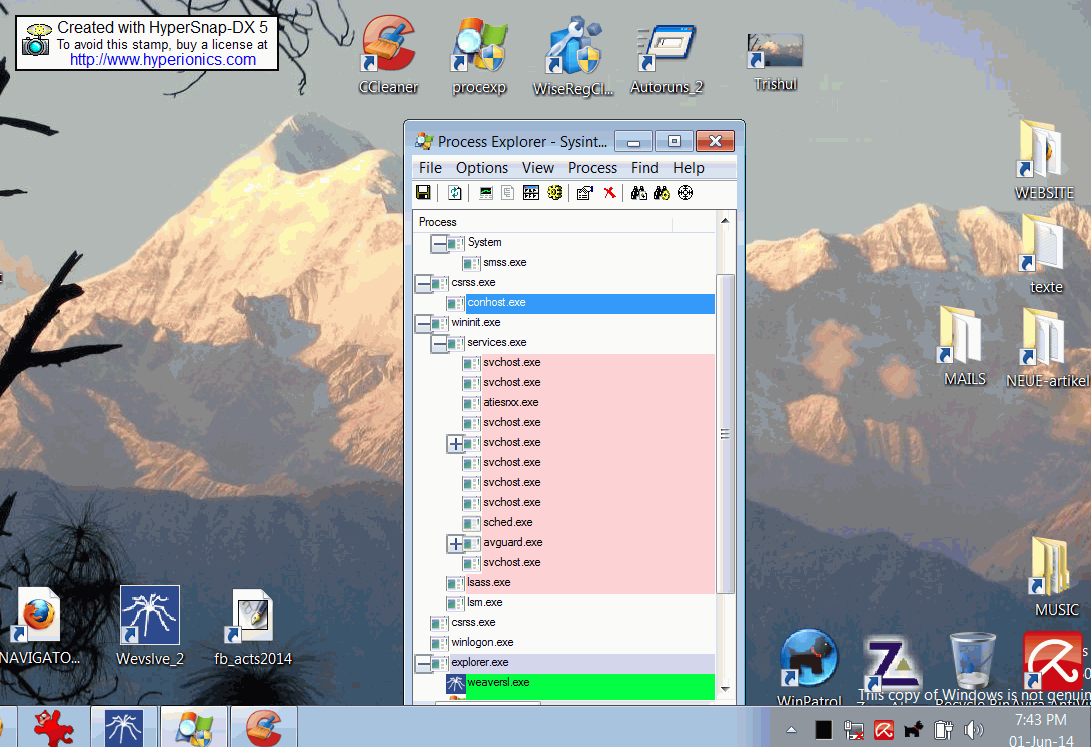The image size is (1091, 747).
Task: Select the WiseRegCl... desktop shortcut
Action: tap(573, 57)
